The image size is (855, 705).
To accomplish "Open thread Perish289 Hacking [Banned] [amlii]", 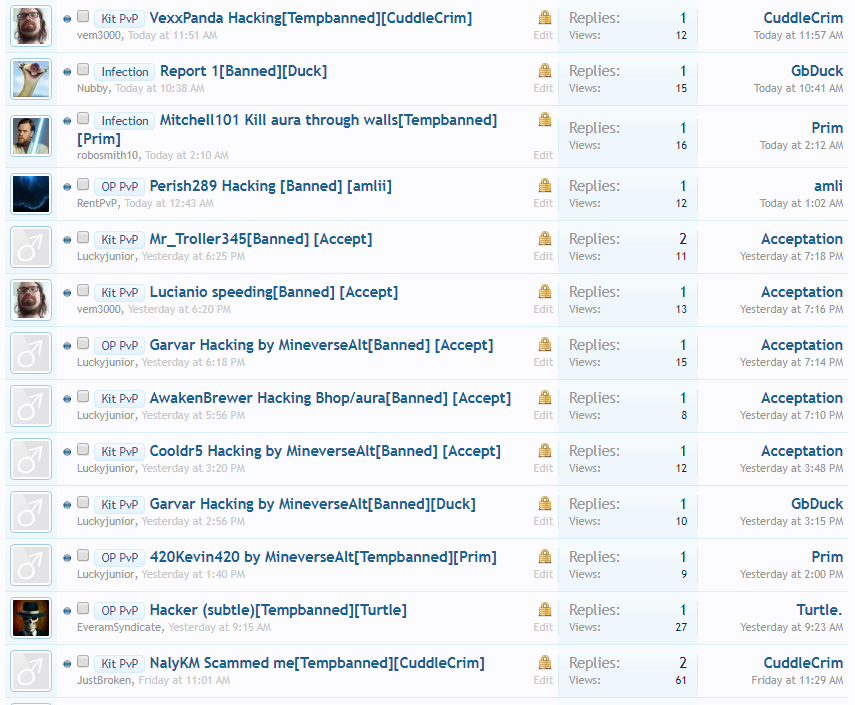I will [x=270, y=186].
